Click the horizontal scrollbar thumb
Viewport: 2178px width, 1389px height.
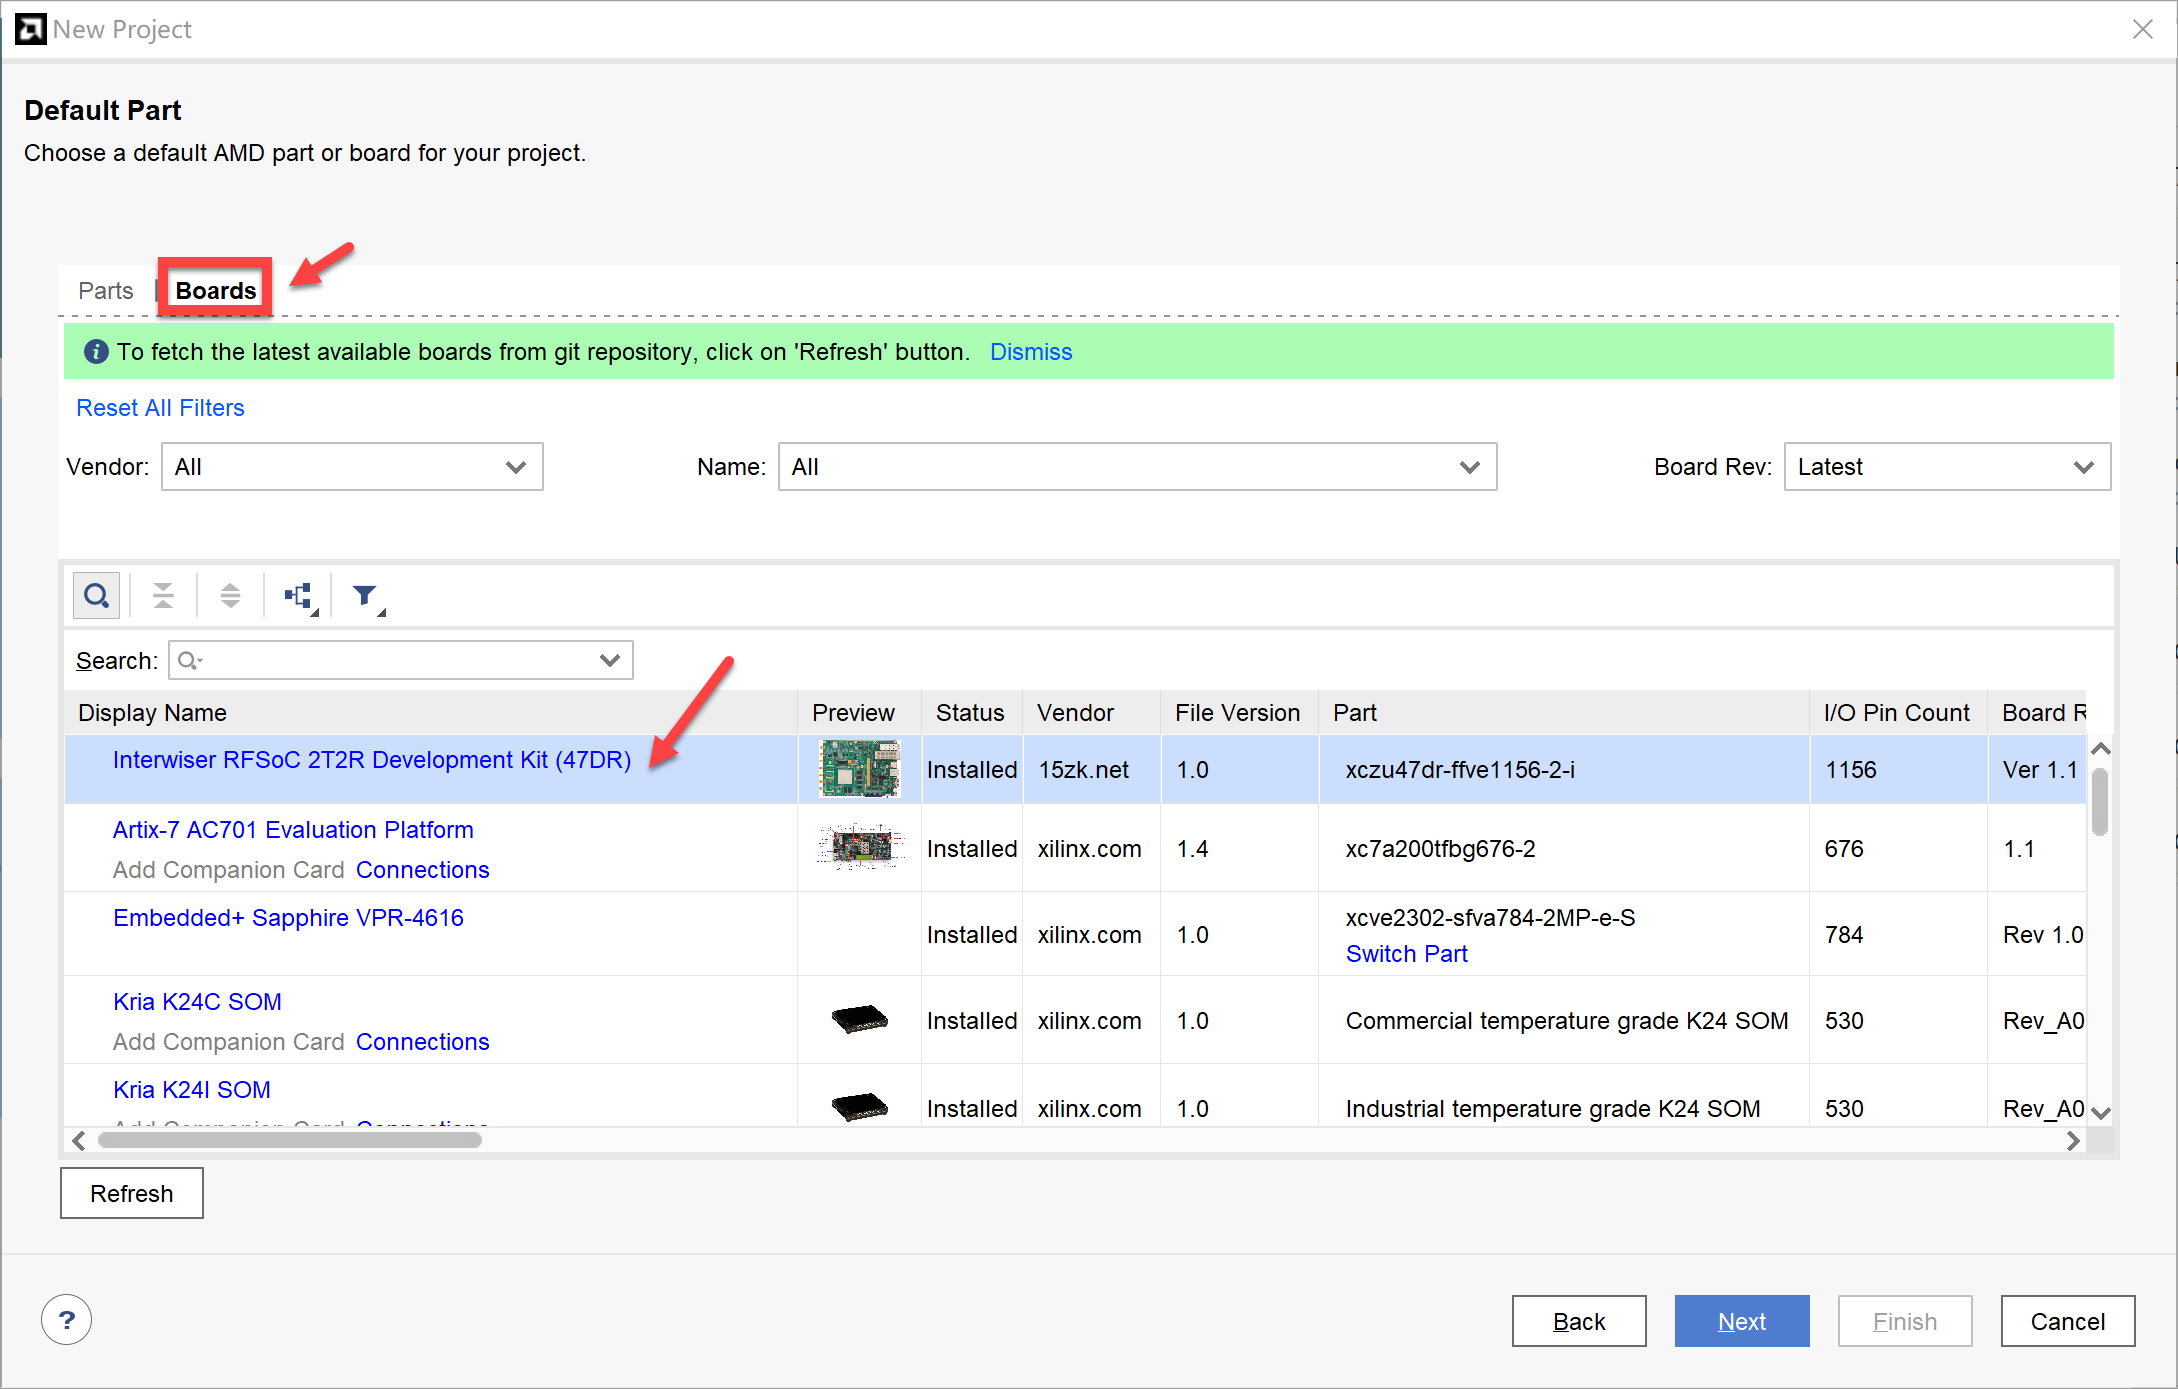coord(291,1140)
